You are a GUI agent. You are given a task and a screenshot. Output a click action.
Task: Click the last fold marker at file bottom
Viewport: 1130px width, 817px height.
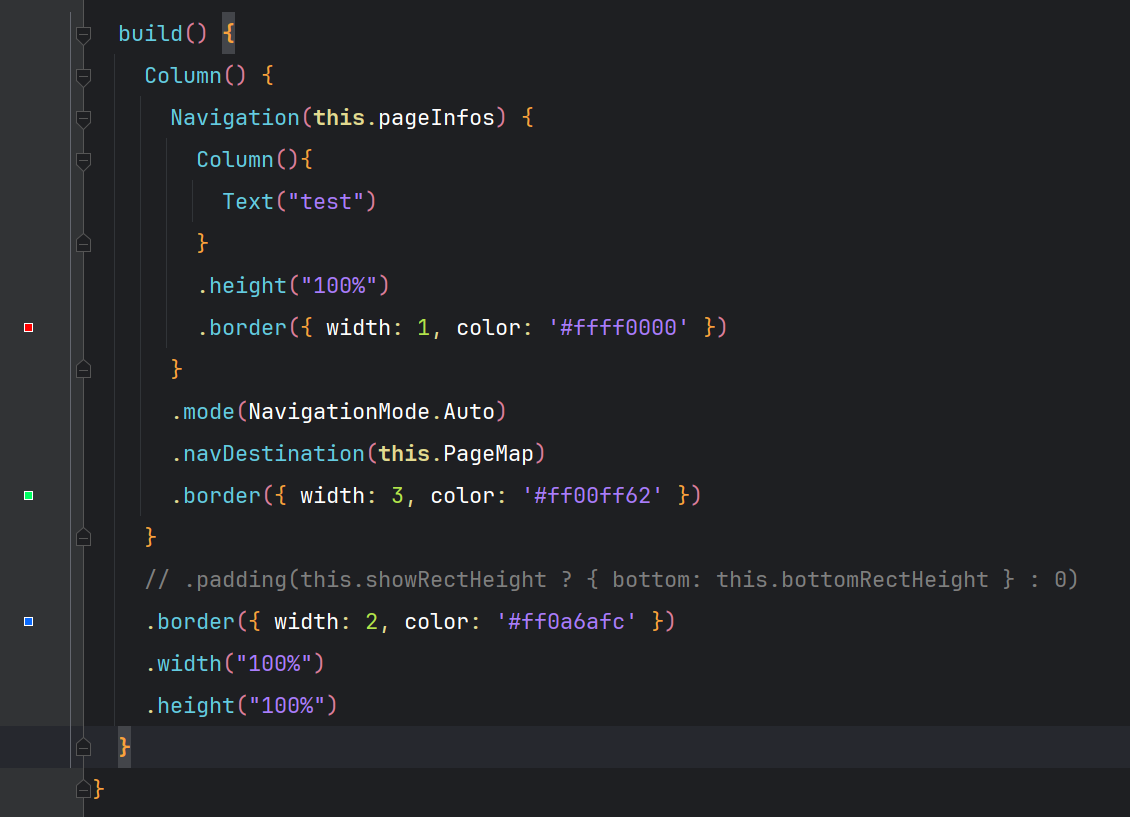[x=84, y=789]
